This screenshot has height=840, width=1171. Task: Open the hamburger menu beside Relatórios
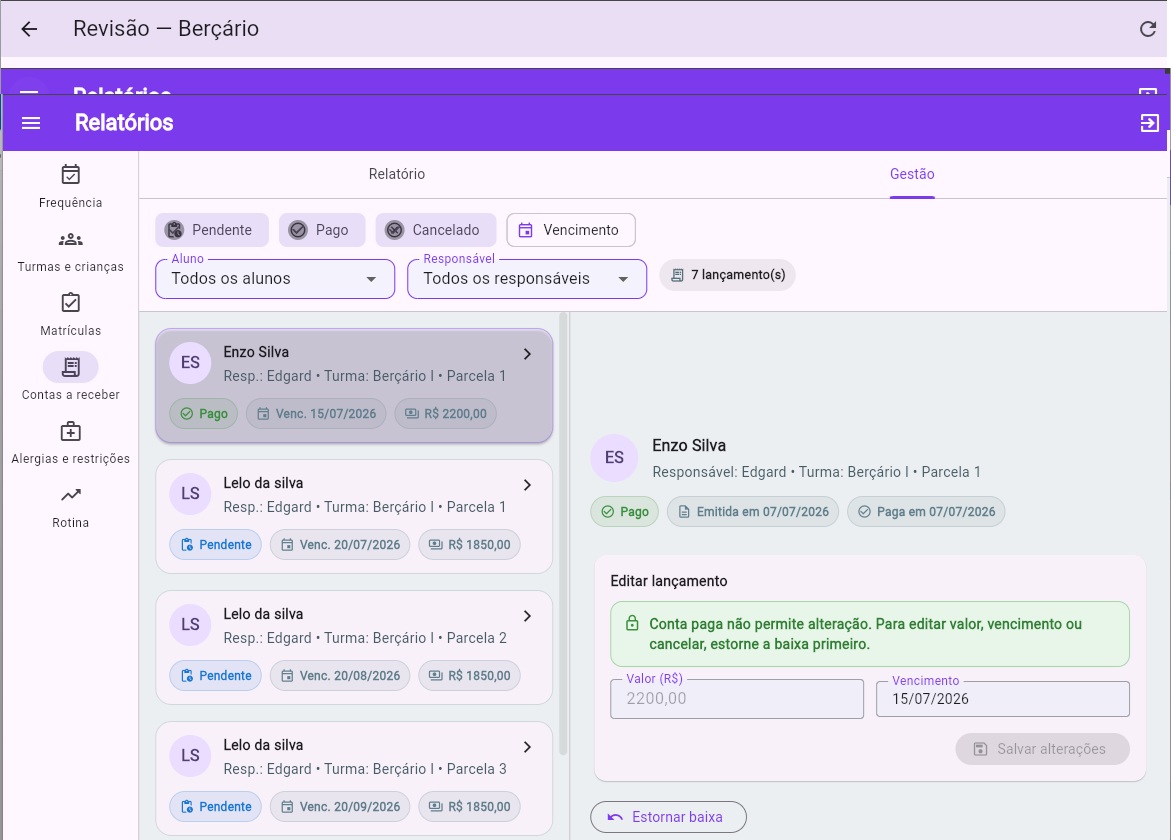pos(31,123)
